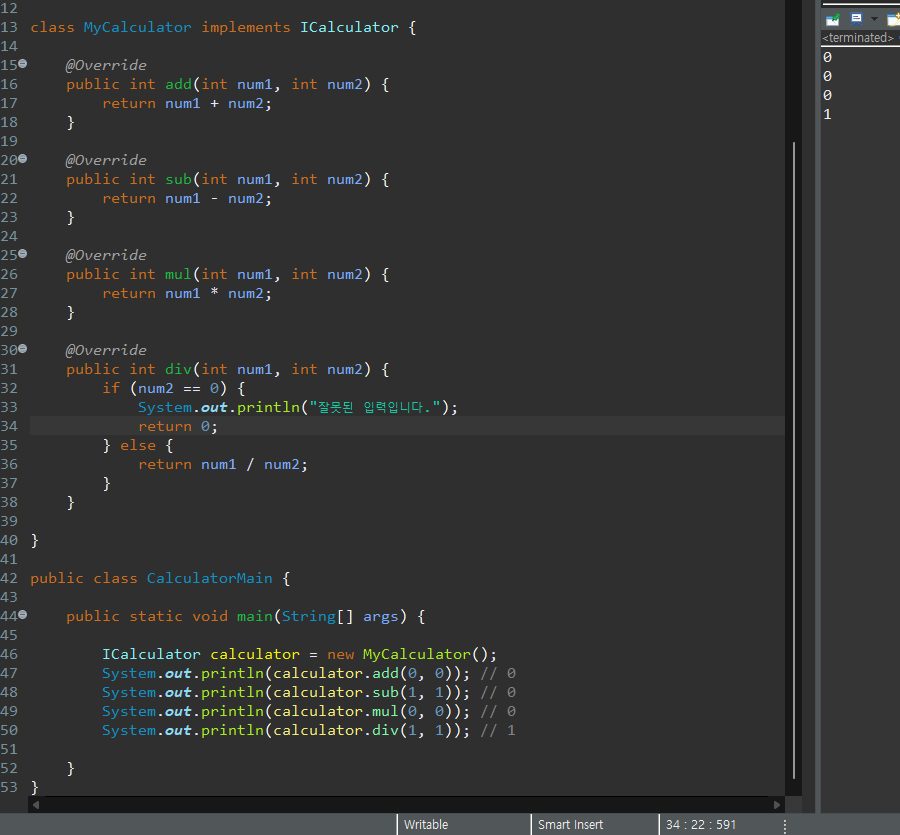Image resolution: width=900 pixels, height=835 pixels.
Task: Click the Display Selected Console monitor icon
Action: (x=856, y=19)
